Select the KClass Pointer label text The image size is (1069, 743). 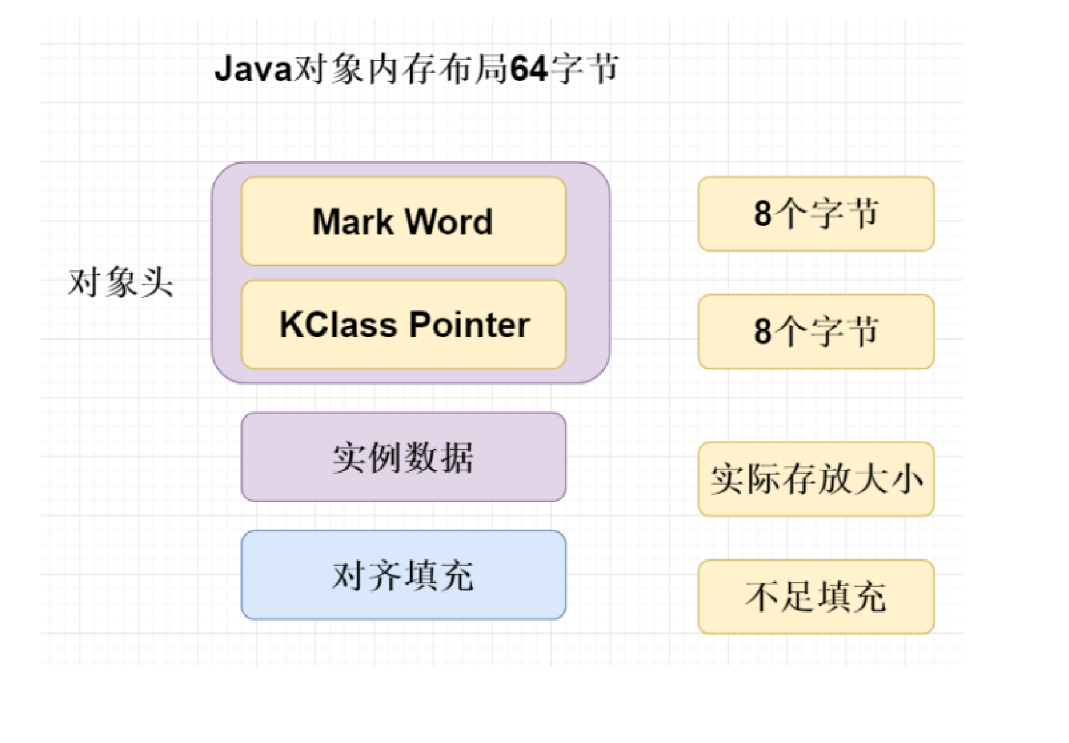pyautogui.click(x=402, y=325)
